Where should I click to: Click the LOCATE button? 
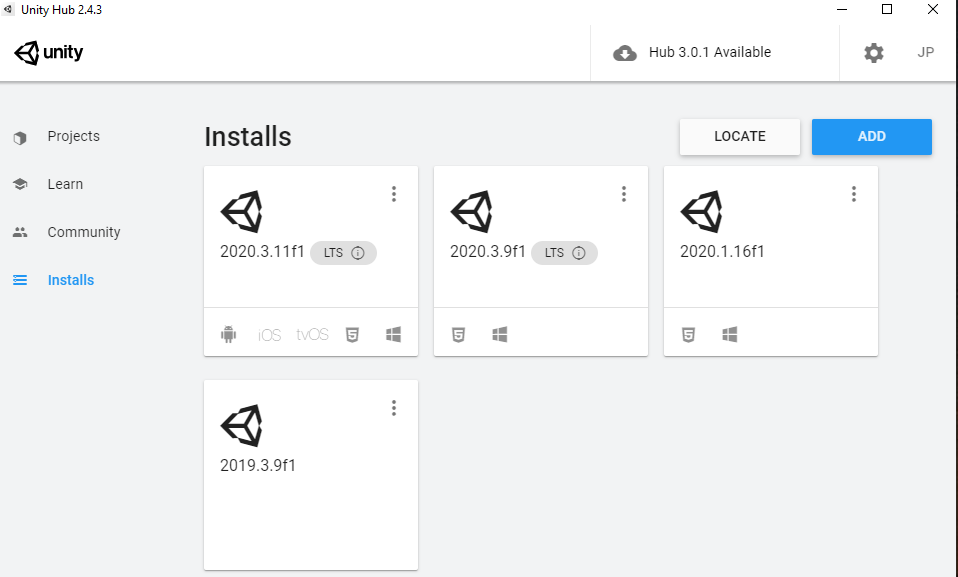[x=739, y=137]
